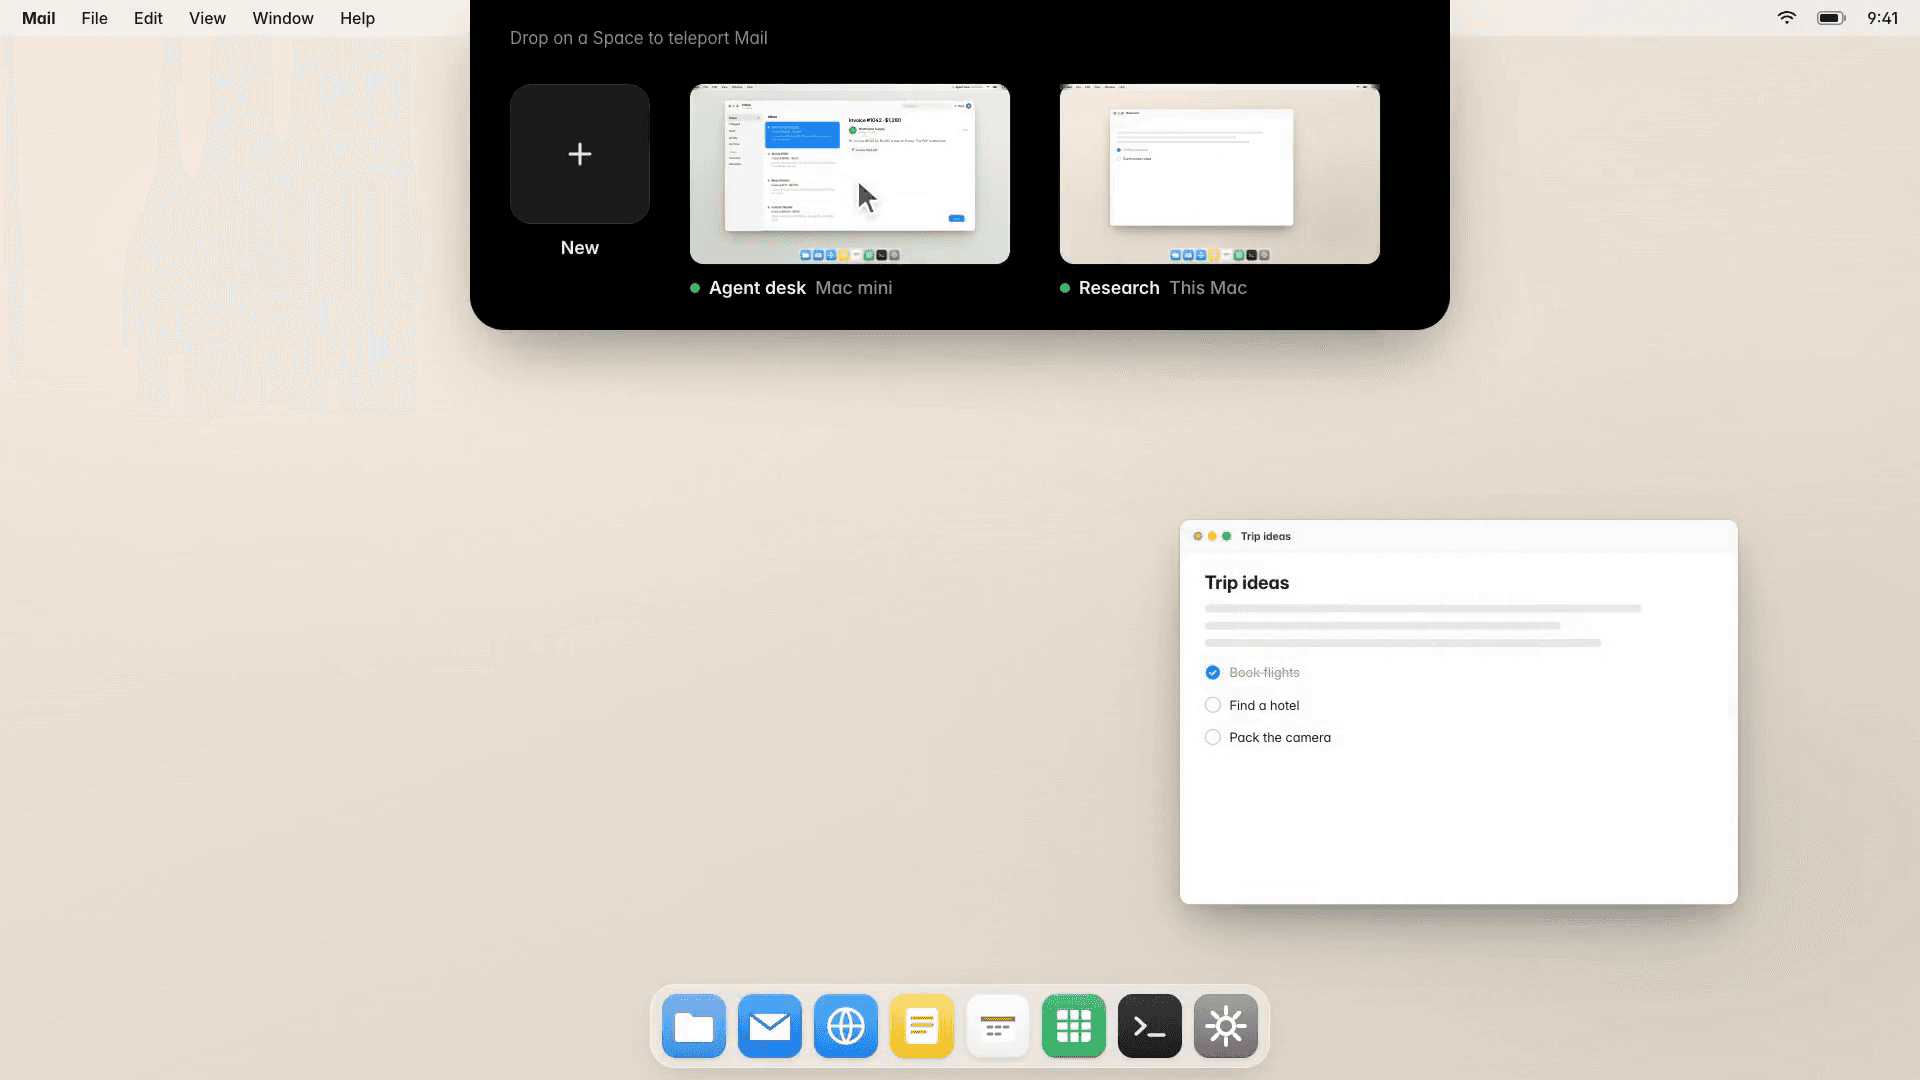The width and height of the screenshot is (1920, 1080).
Task: Select the Research space thumbnail
Action: tap(1220, 174)
